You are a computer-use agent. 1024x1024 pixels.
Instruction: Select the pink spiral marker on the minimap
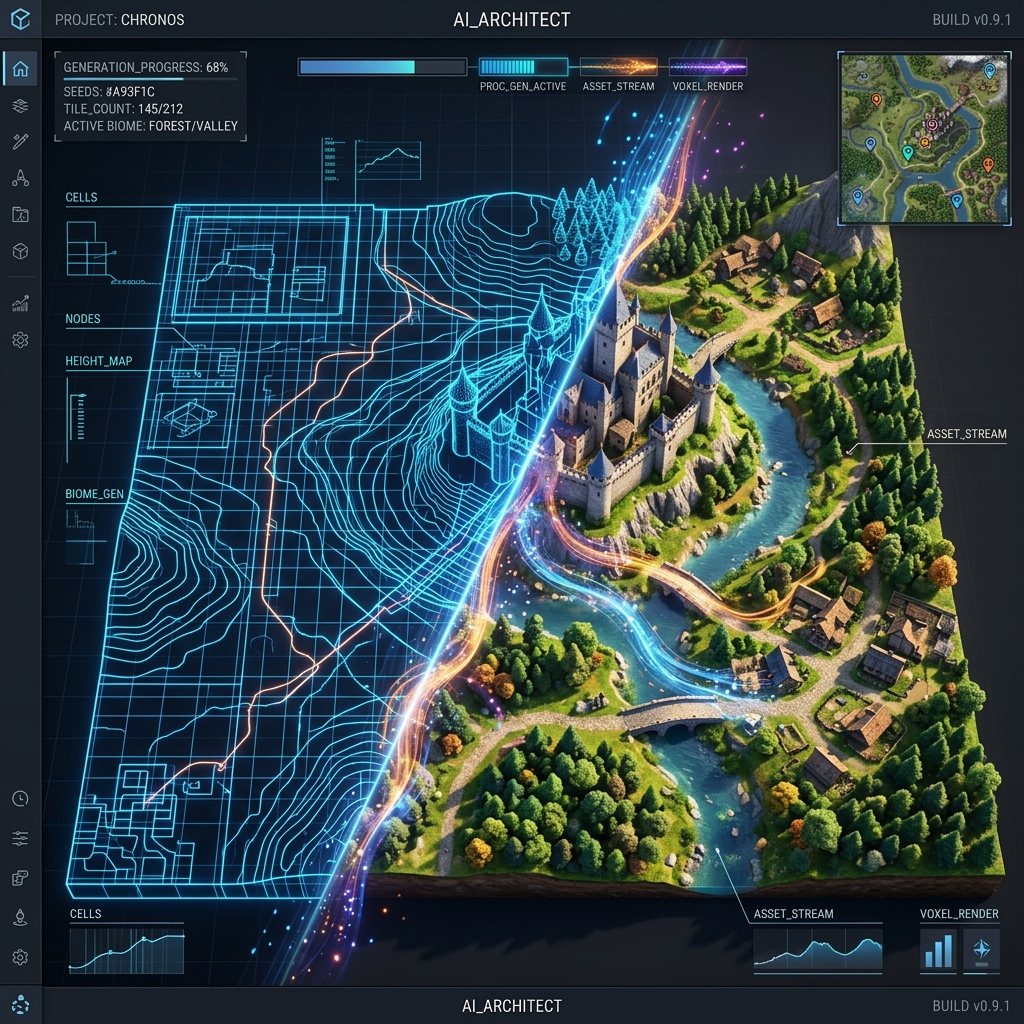pyautogui.click(x=932, y=123)
